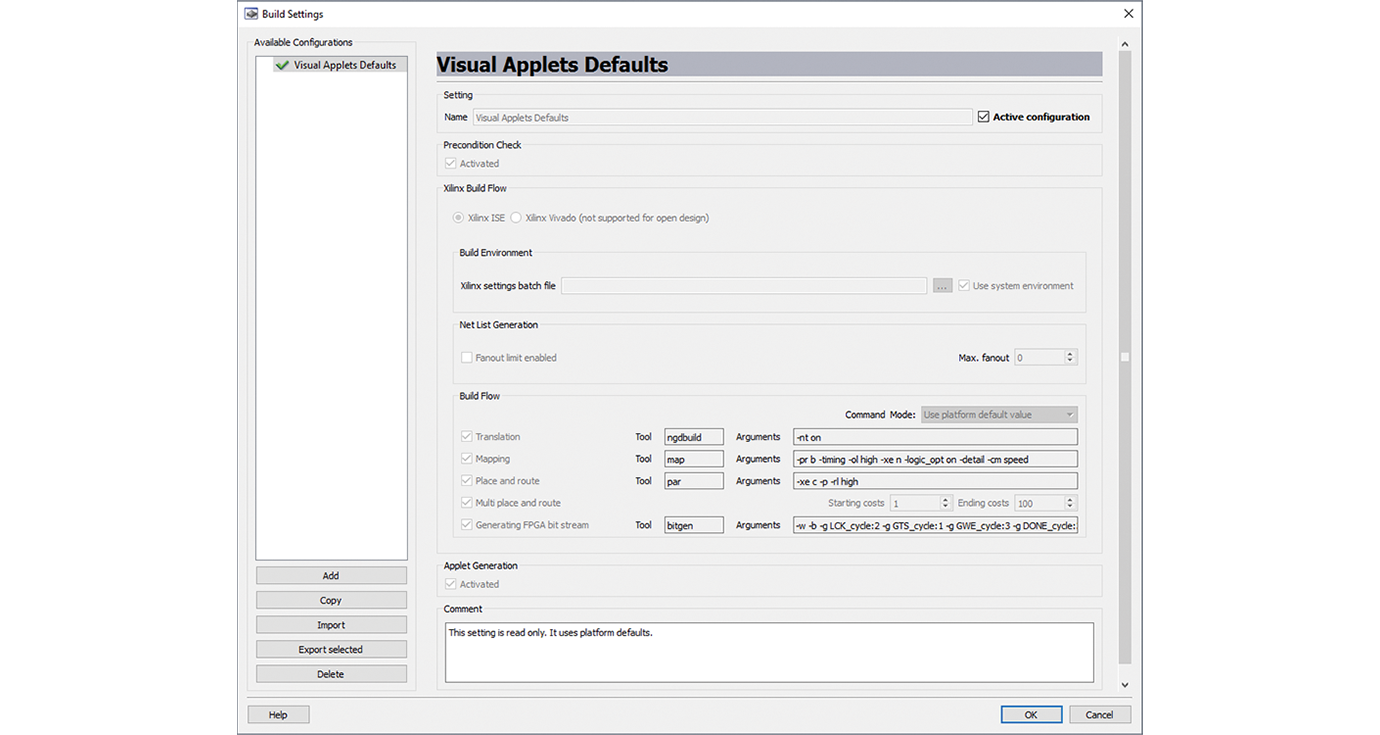Click Place and route Arguments field

[x=935, y=481]
